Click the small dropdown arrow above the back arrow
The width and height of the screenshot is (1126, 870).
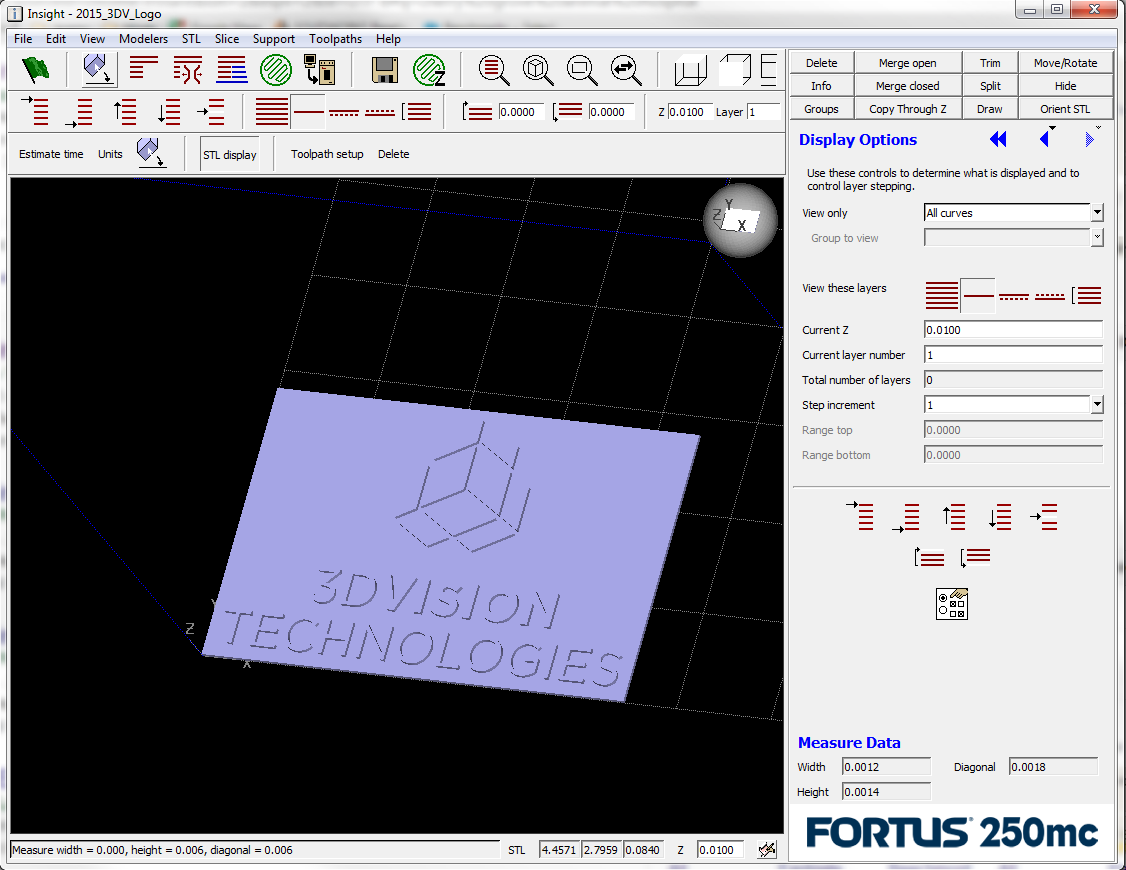pos(1053,128)
